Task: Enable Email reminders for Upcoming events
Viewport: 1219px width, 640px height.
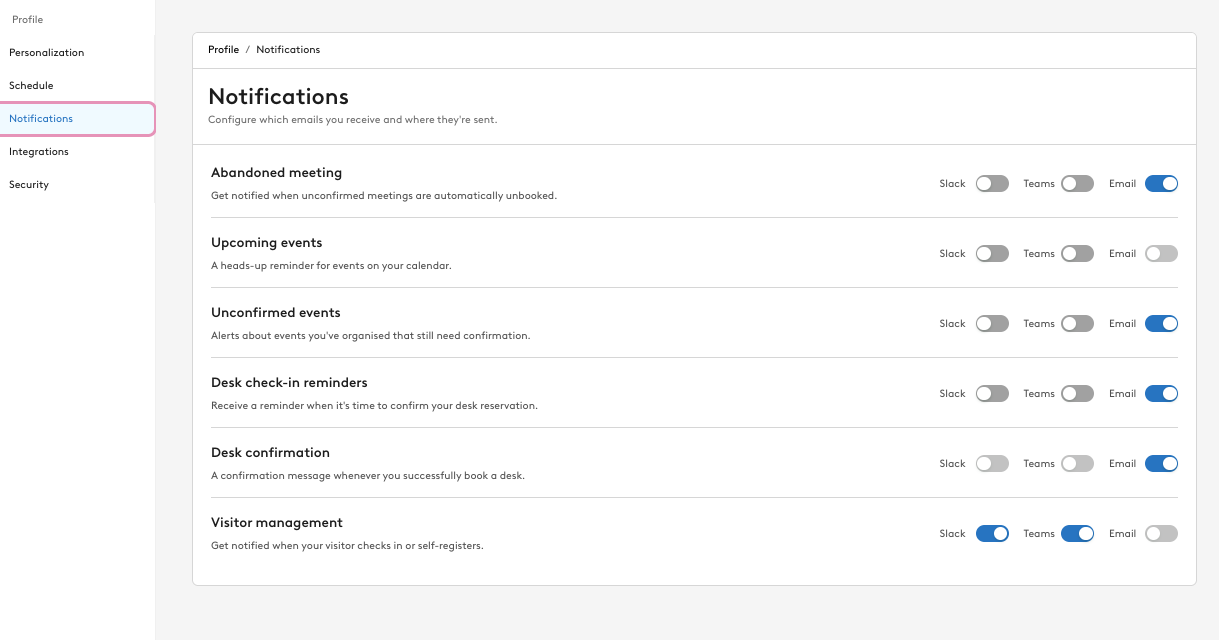Action: pyautogui.click(x=1160, y=253)
